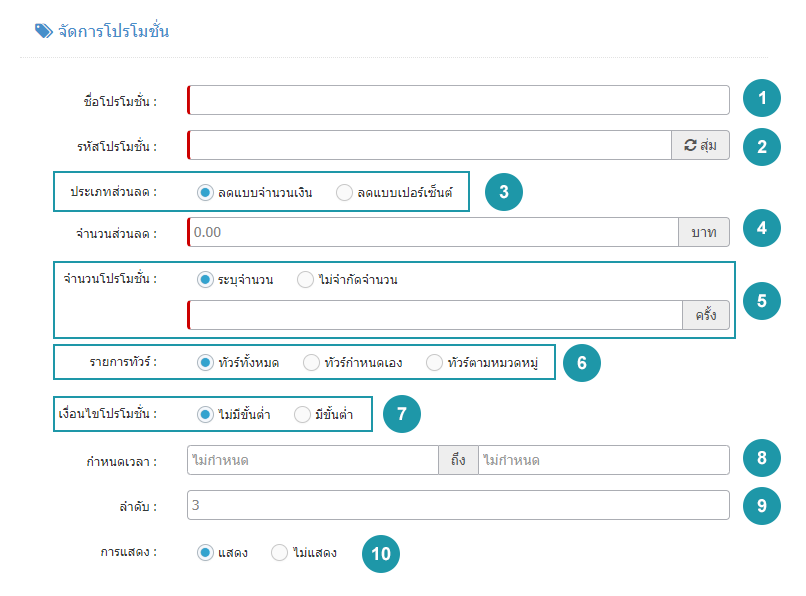Click the ลำดับ order field

click(x=459, y=505)
